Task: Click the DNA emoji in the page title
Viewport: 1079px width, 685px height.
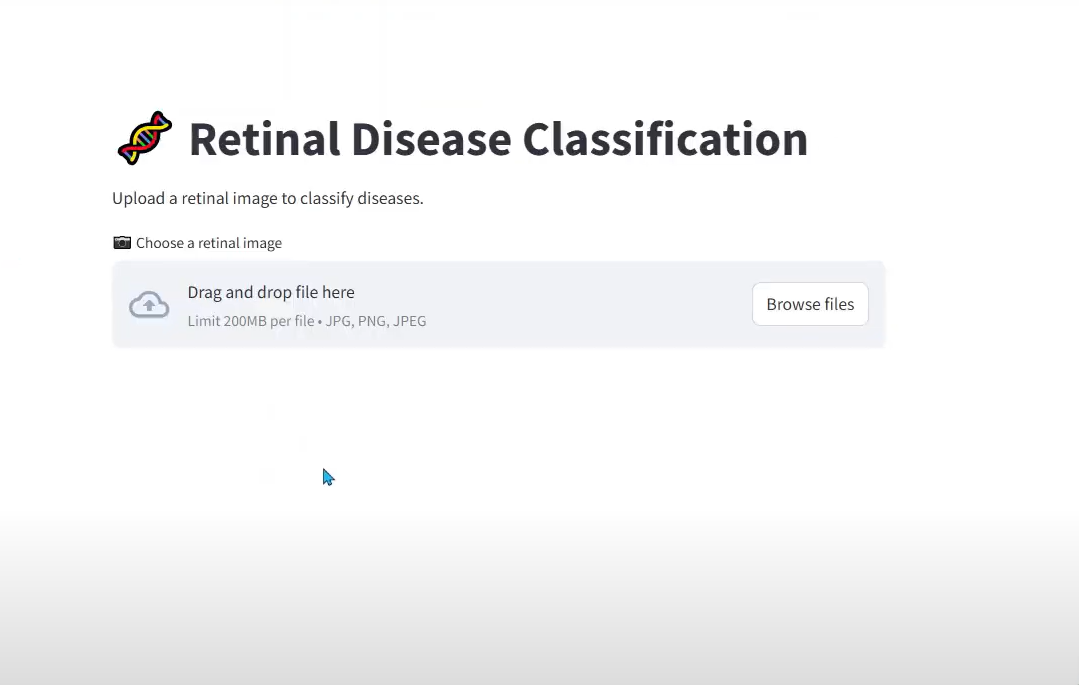Action: point(144,137)
